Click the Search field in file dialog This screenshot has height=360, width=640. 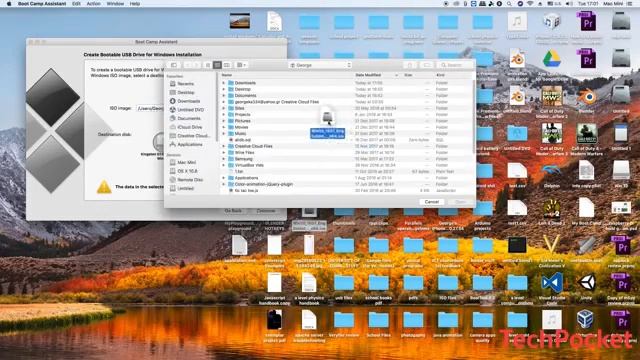[x=454, y=65]
